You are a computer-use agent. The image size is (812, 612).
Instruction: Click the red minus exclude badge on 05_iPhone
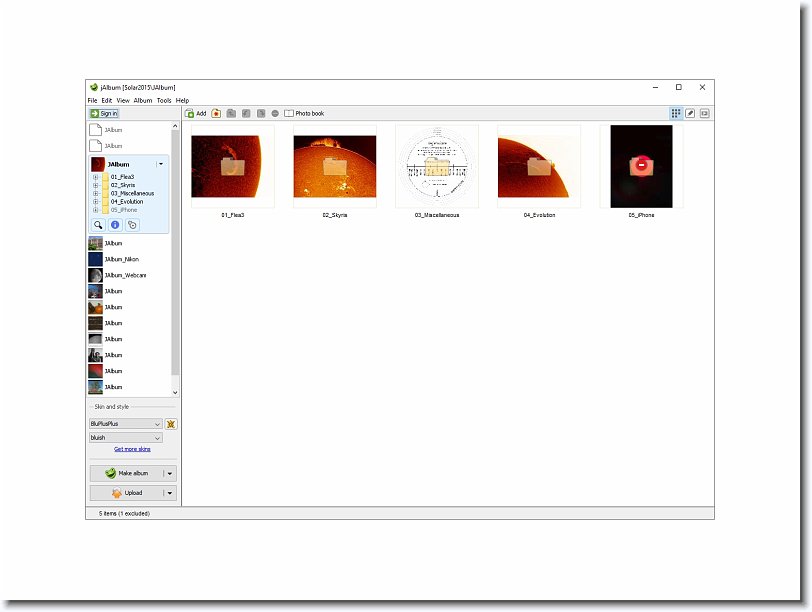(x=641, y=165)
